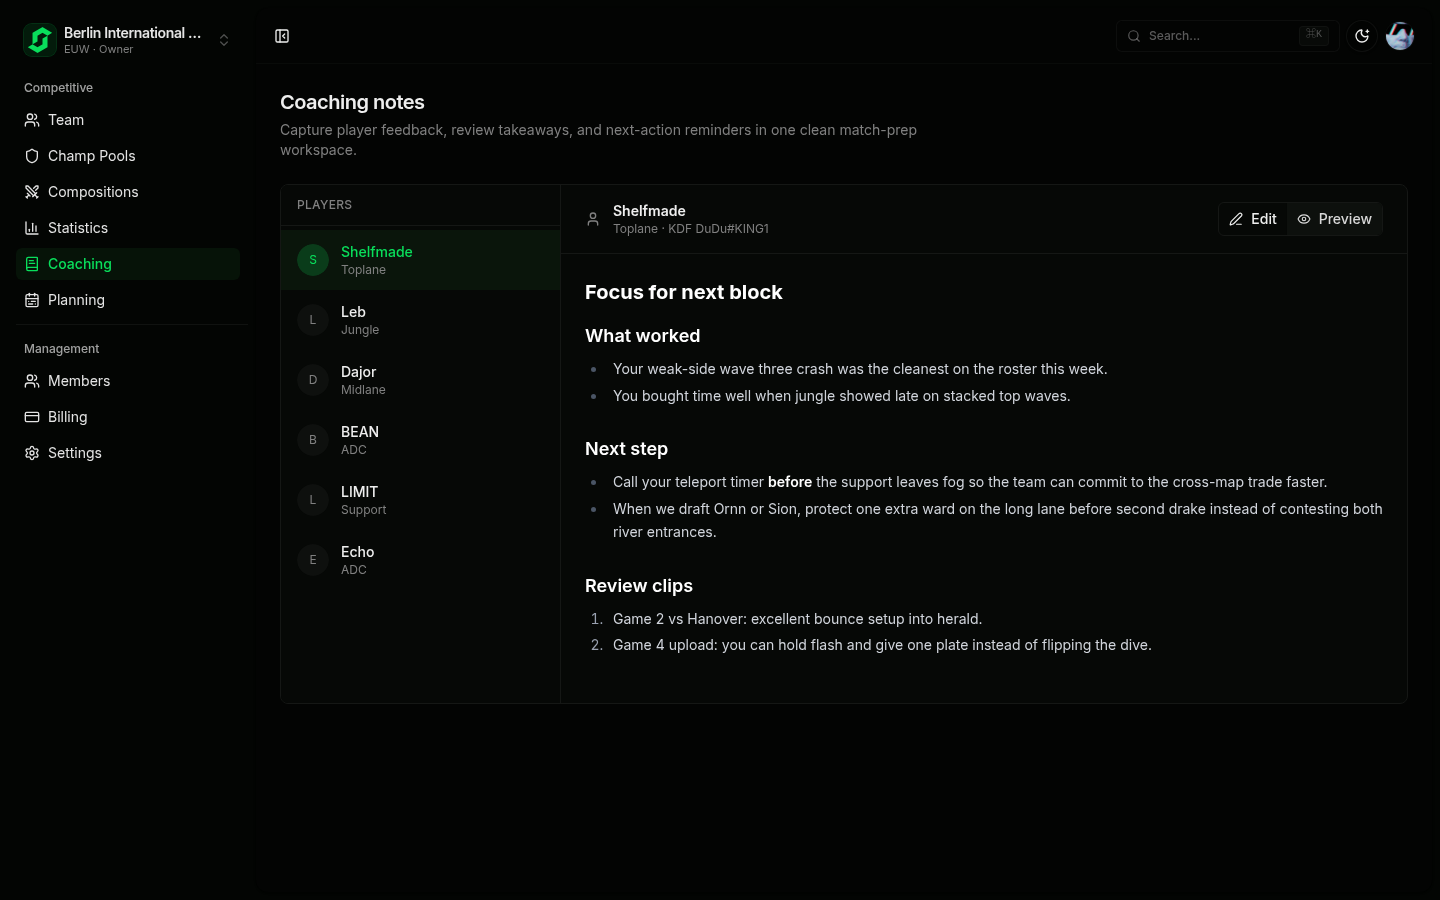
Task: Select player LIMIT Support
Action: click(420, 500)
